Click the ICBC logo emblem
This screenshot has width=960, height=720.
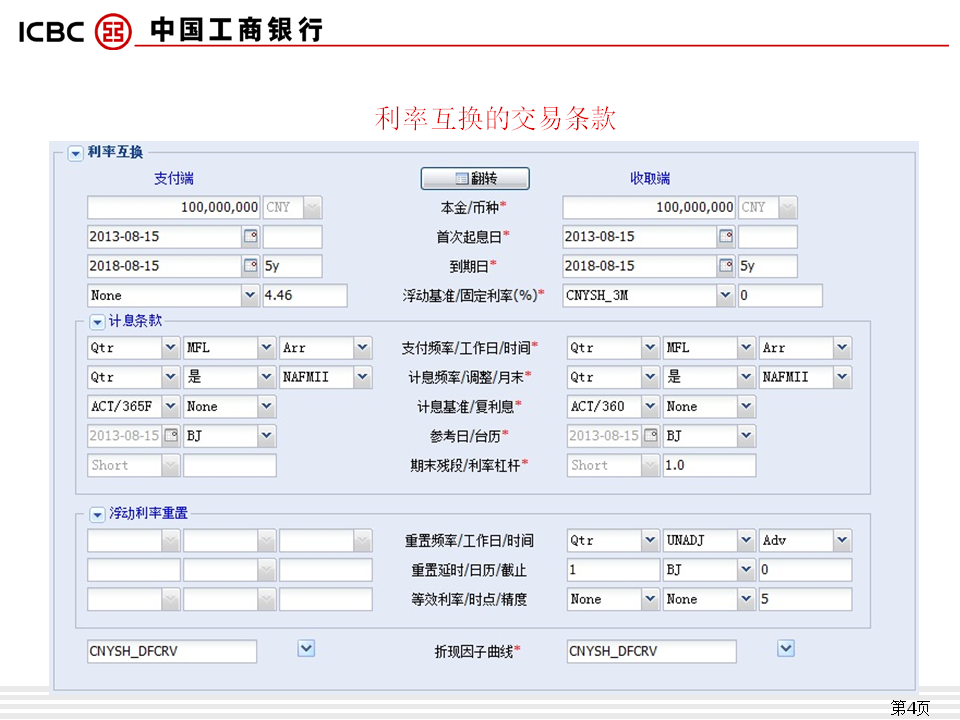click(113, 31)
